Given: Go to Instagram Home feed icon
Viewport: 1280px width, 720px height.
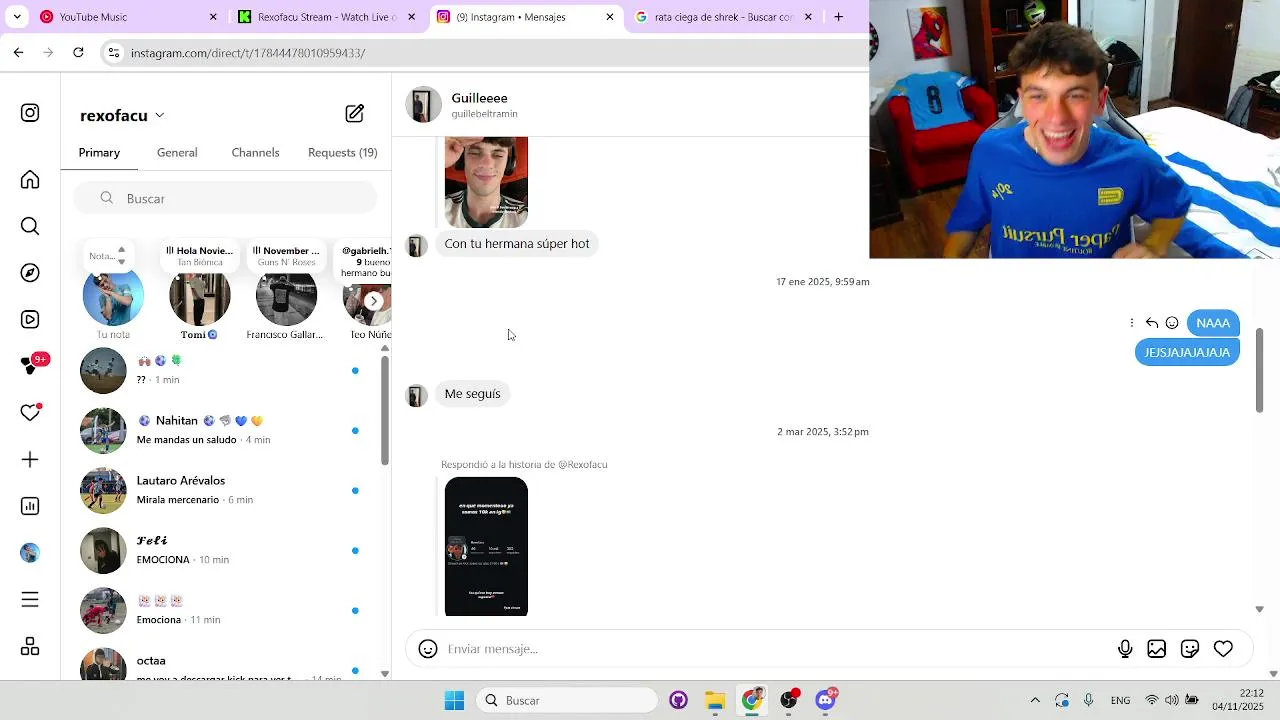Looking at the screenshot, I should click(x=30, y=180).
